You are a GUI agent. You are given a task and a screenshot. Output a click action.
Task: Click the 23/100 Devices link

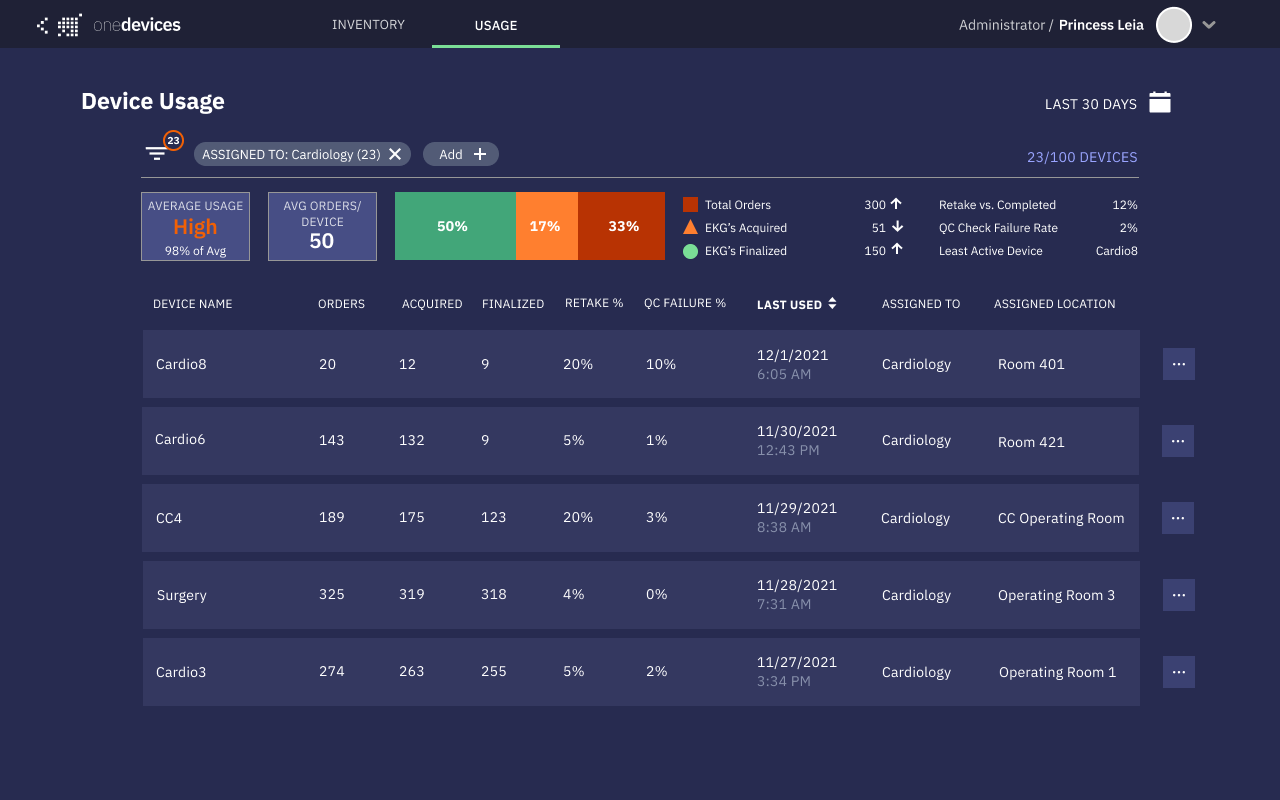pos(1081,157)
